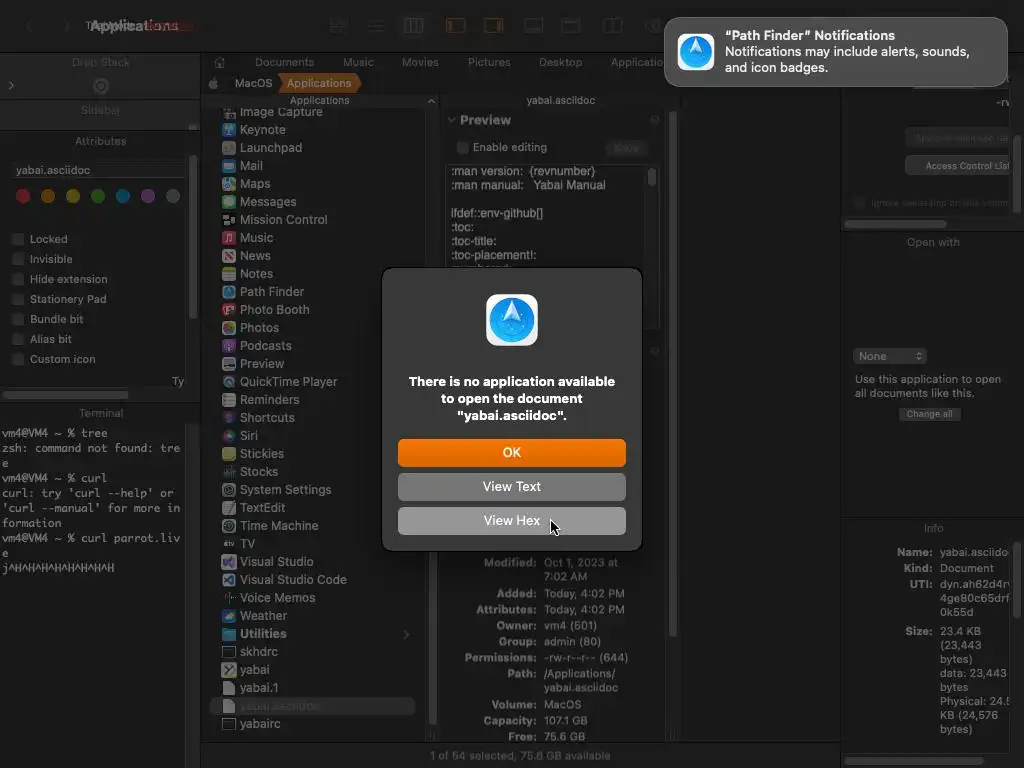Viewport: 1024px width, 768px height.
Task: Check the Hide extension checkbox
Action: 18,280
